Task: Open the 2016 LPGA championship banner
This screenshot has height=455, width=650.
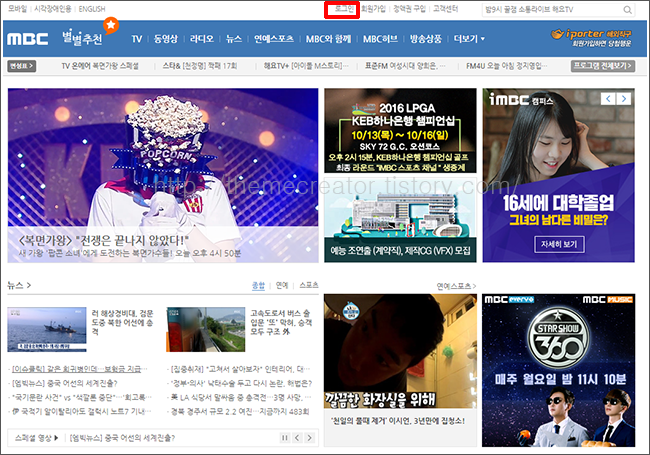Action: (x=400, y=131)
